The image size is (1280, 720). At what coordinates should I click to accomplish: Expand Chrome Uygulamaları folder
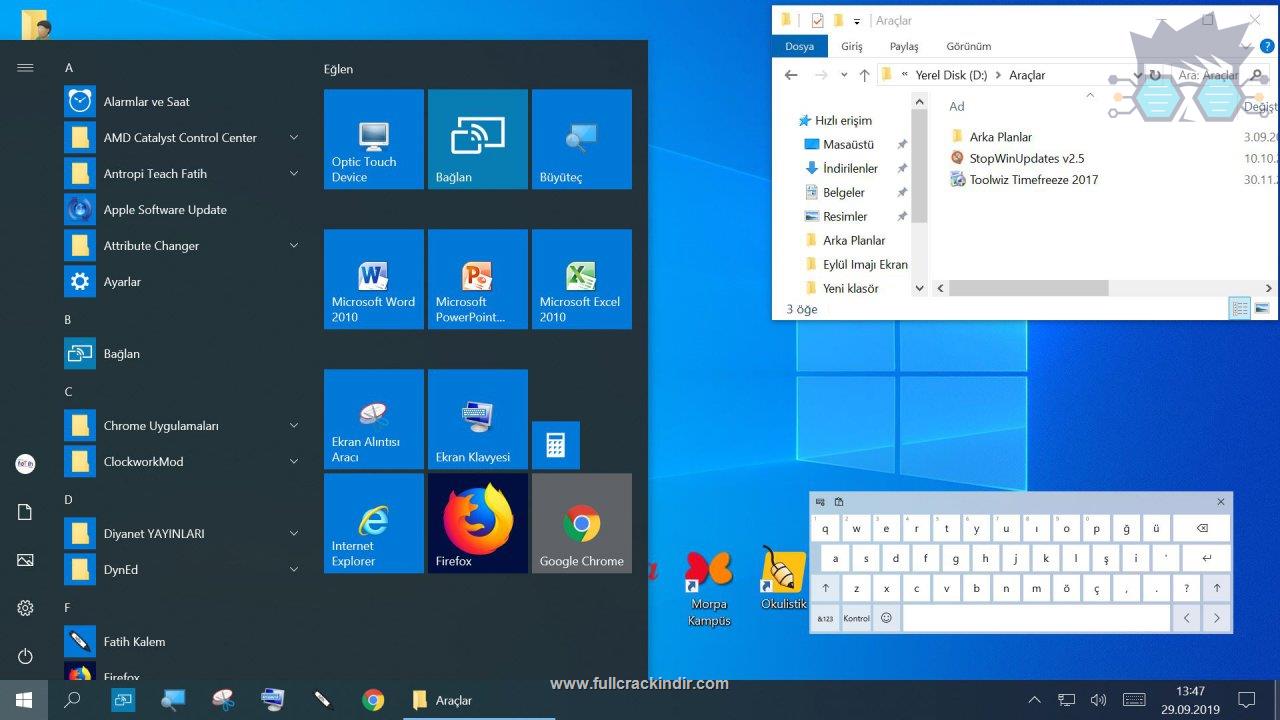pyautogui.click(x=294, y=425)
